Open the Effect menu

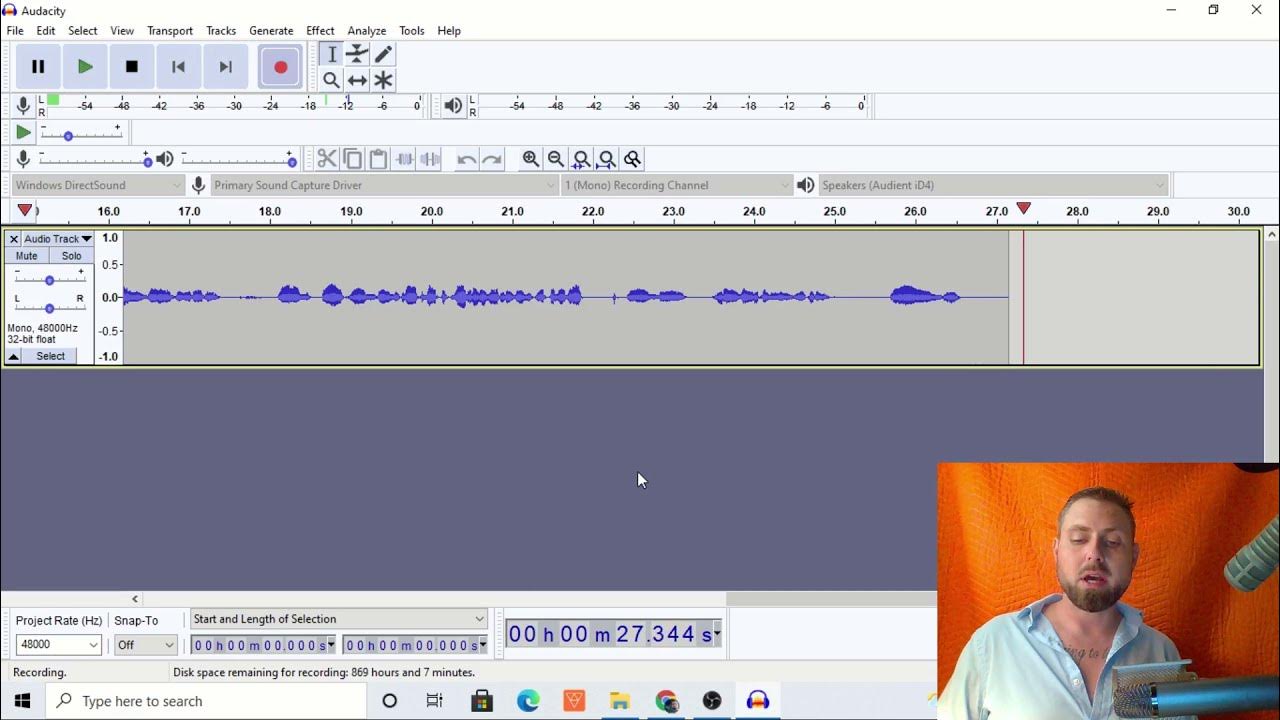pyautogui.click(x=320, y=31)
